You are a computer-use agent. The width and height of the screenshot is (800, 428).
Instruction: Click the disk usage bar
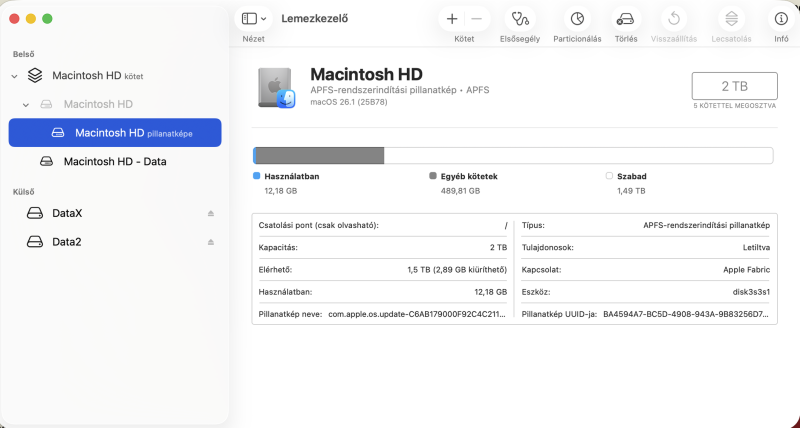513,156
